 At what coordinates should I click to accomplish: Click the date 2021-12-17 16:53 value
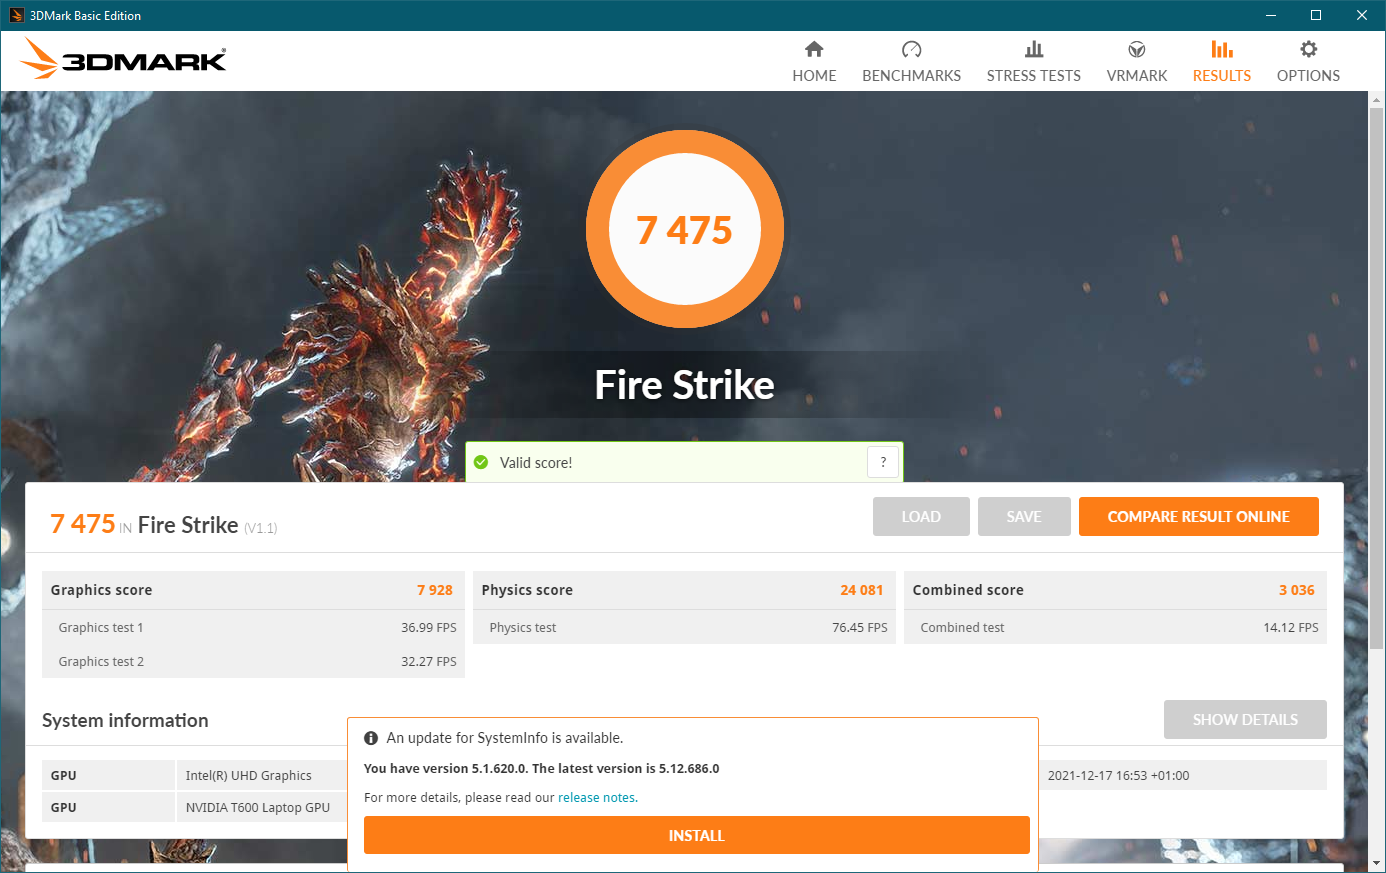click(1119, 776)
